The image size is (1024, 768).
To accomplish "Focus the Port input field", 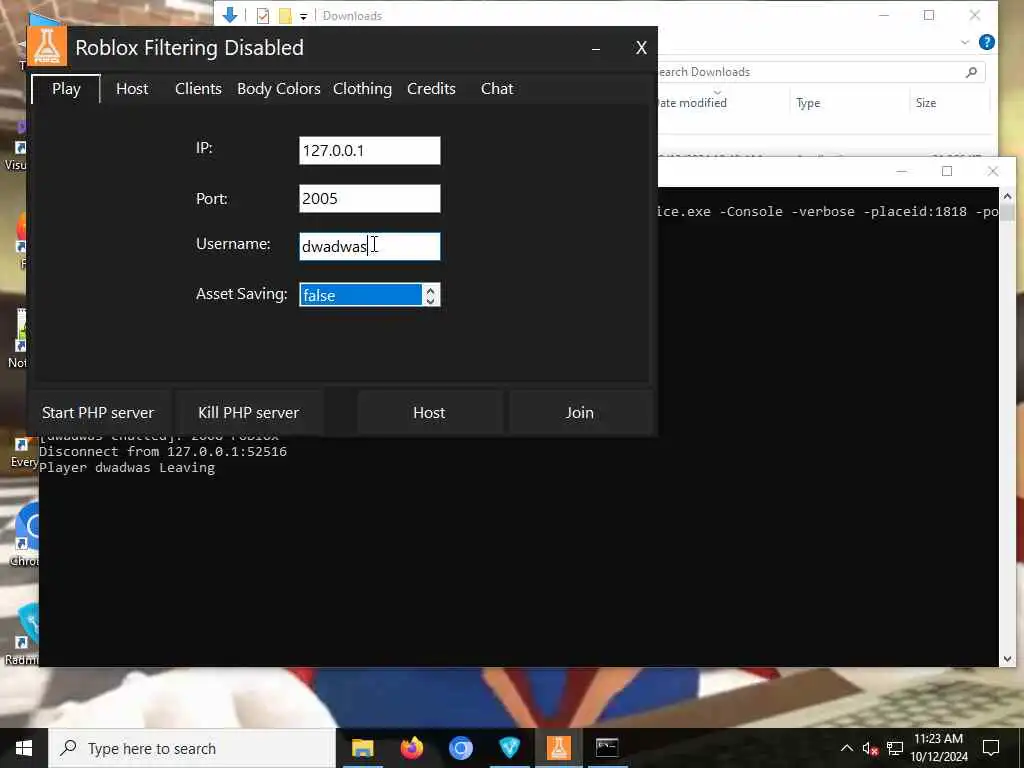I will (x=370, y=199).
